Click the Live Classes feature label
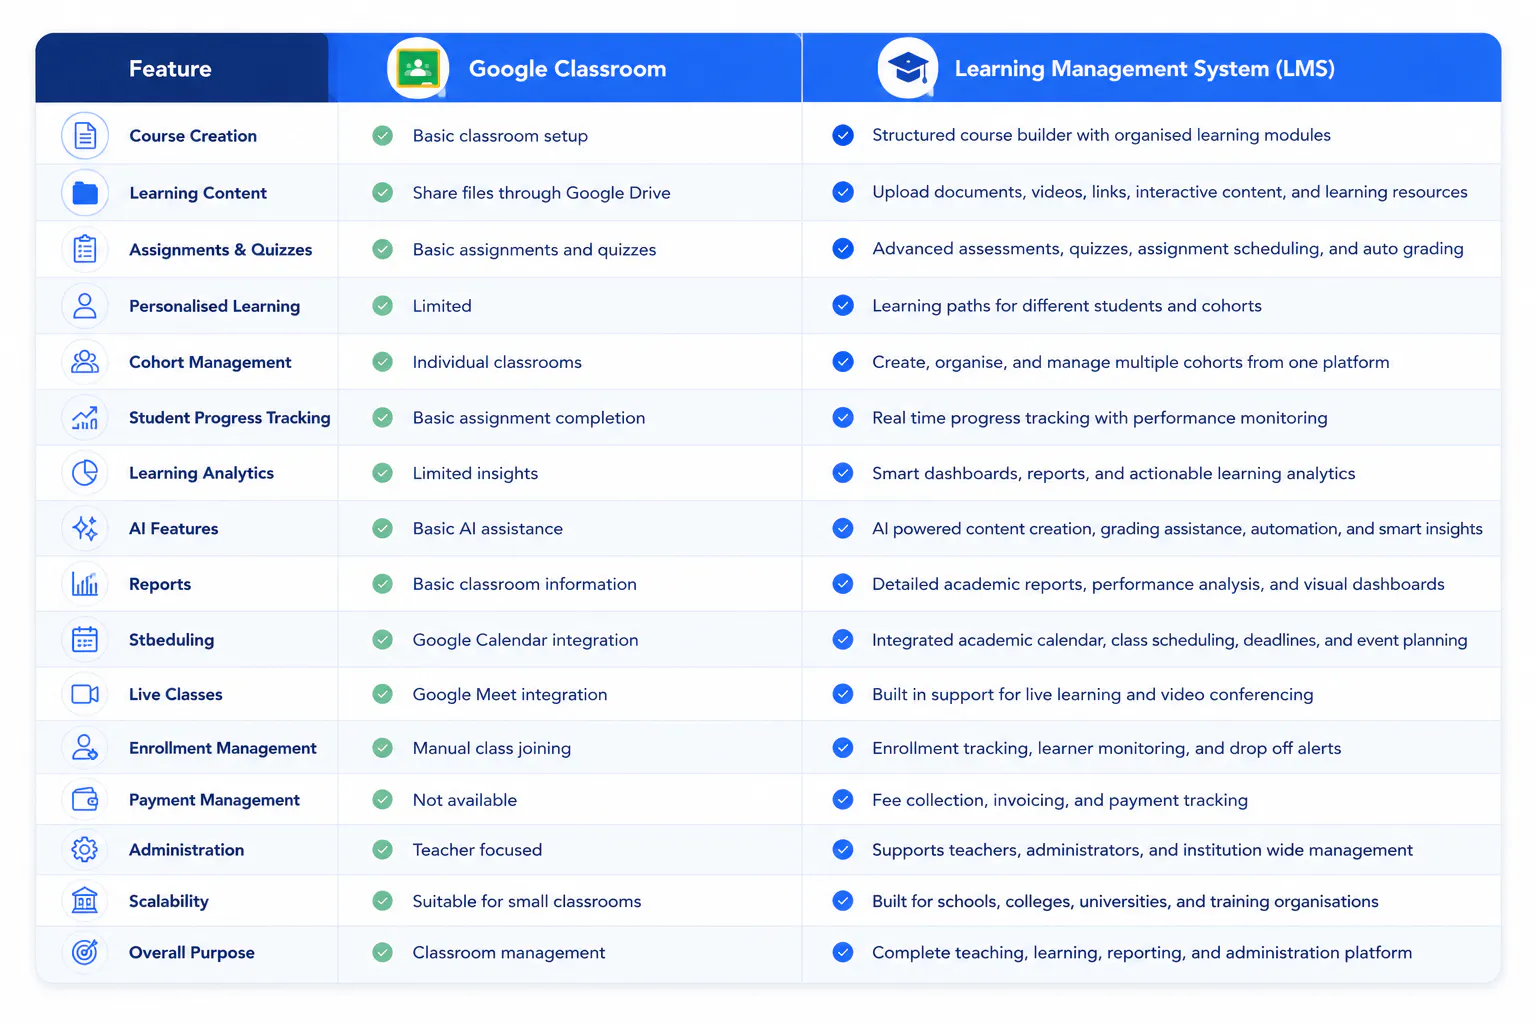This screenshot has height=1024, width=1536. coord(175,694)
